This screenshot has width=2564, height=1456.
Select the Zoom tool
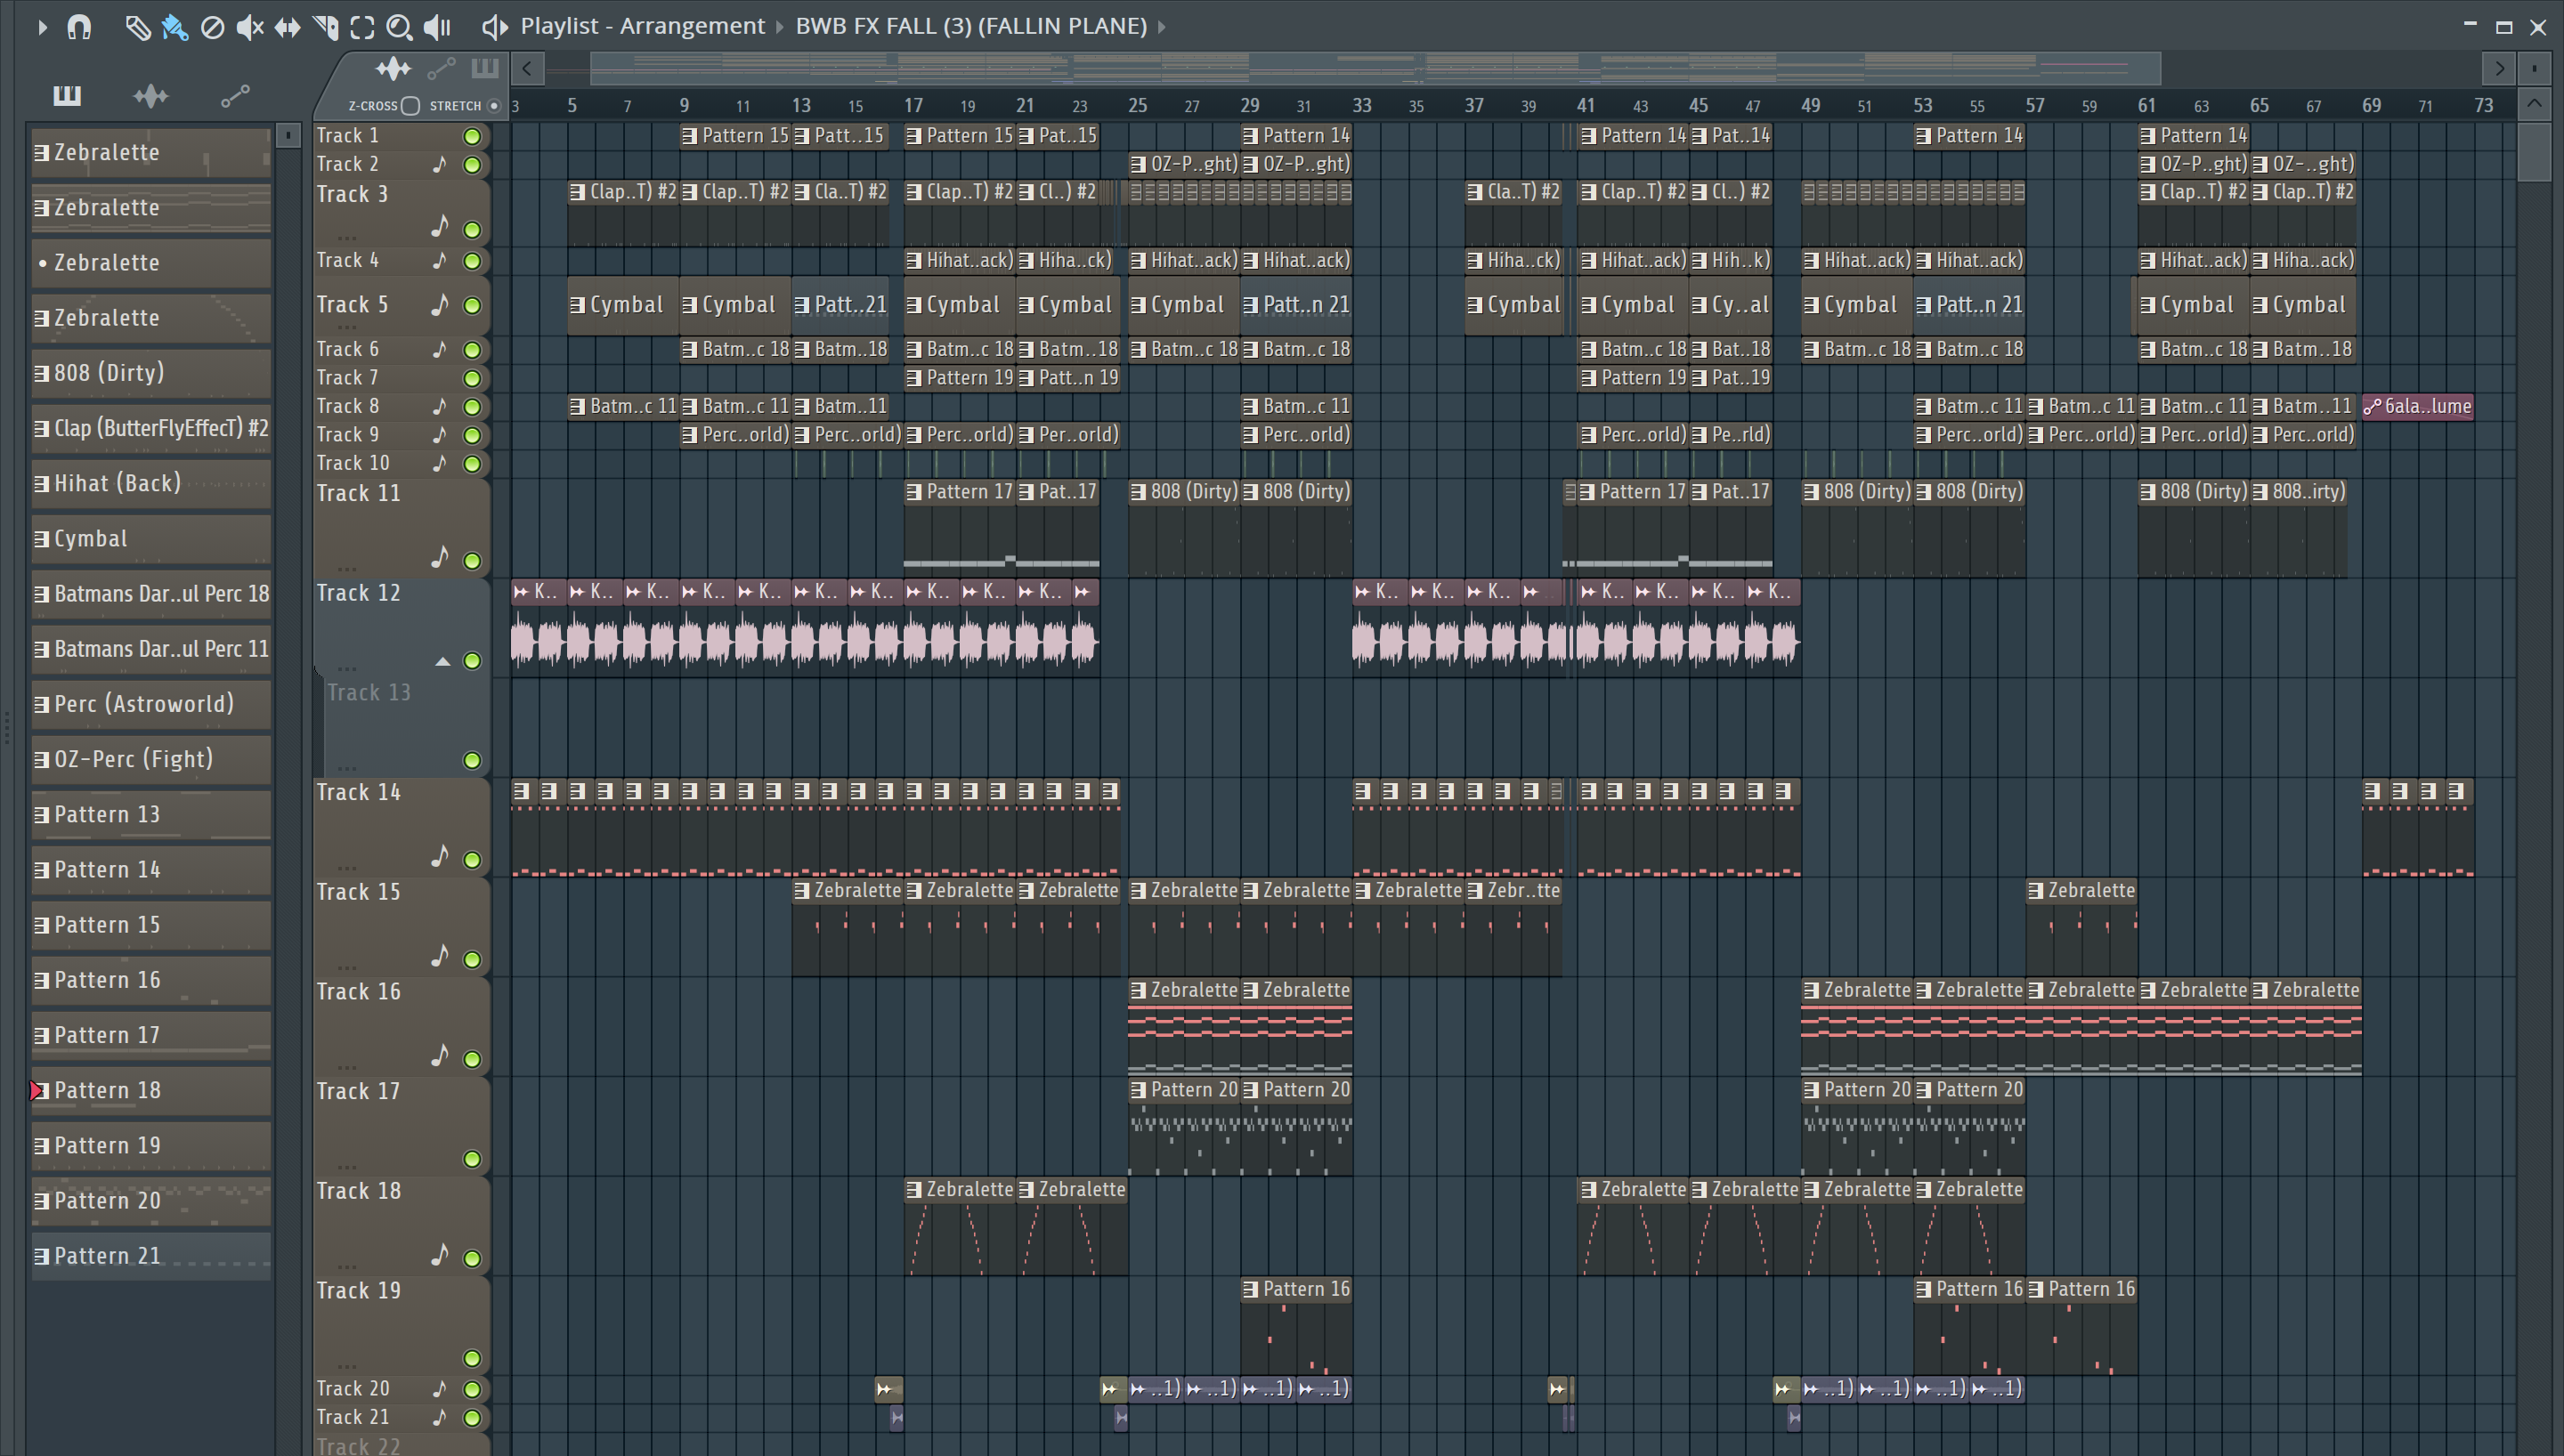click(x=399, y=27)
